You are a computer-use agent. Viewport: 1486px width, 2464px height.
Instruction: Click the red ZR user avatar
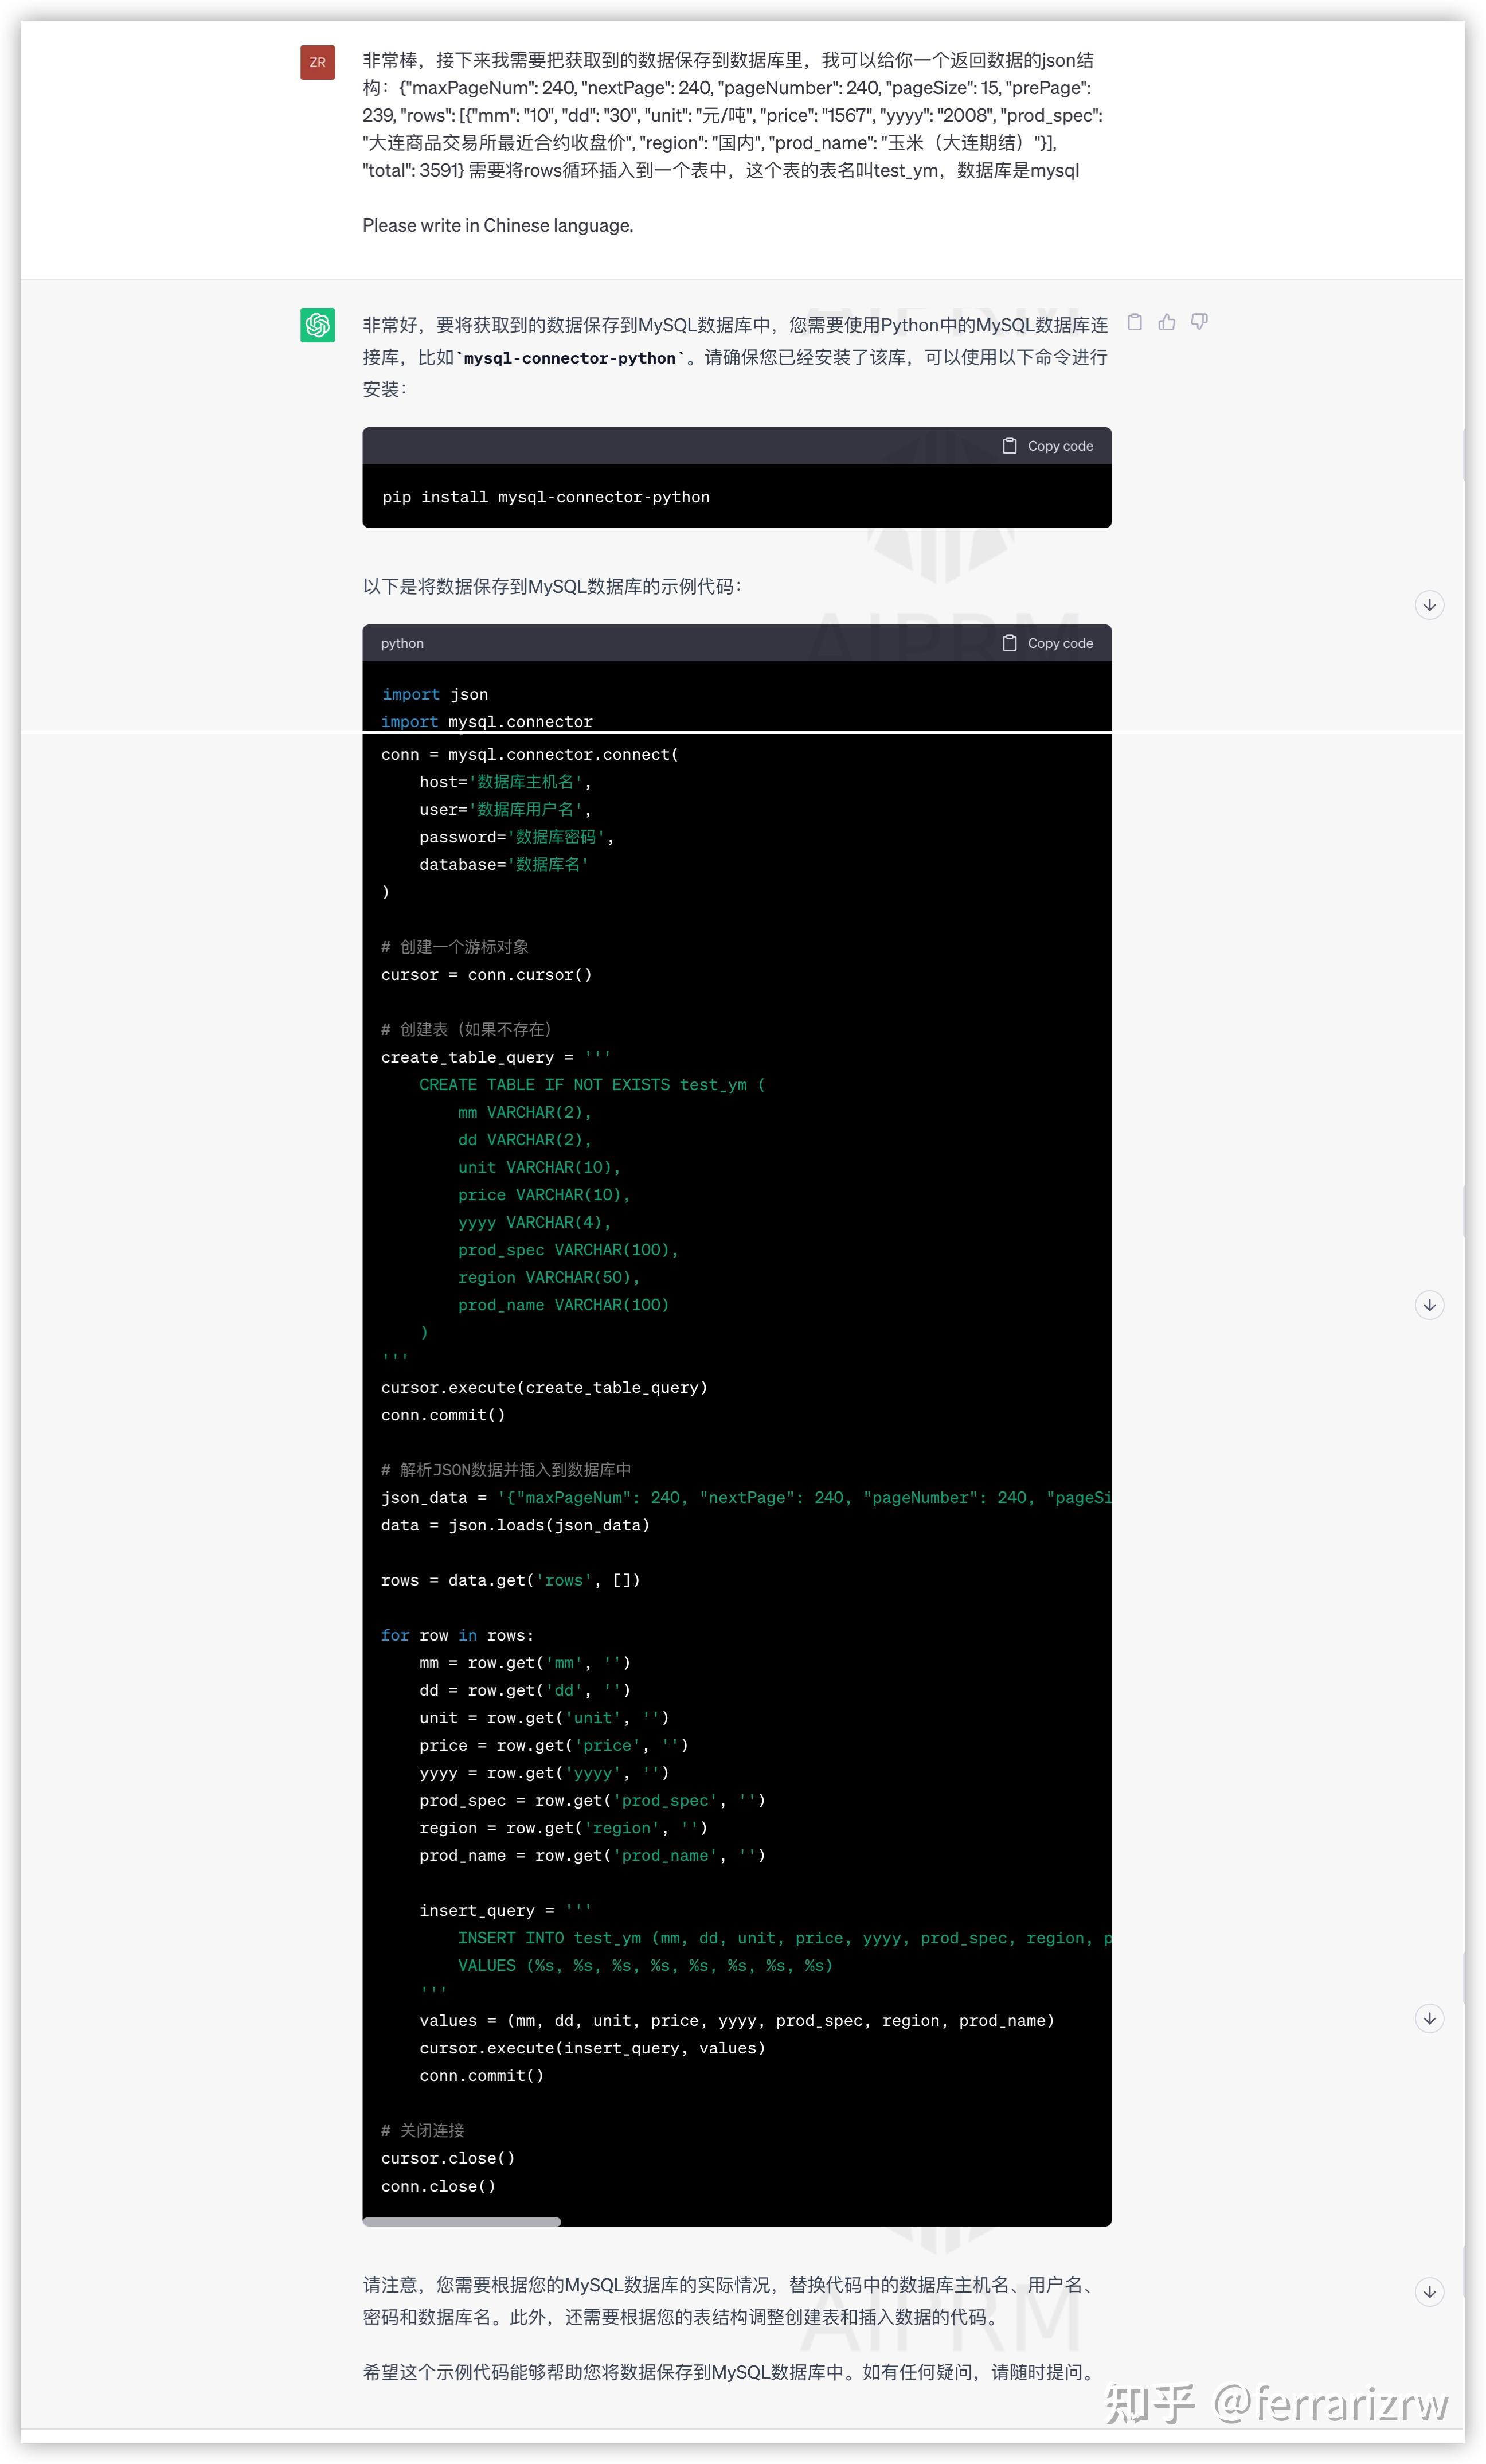click(317, 62)
